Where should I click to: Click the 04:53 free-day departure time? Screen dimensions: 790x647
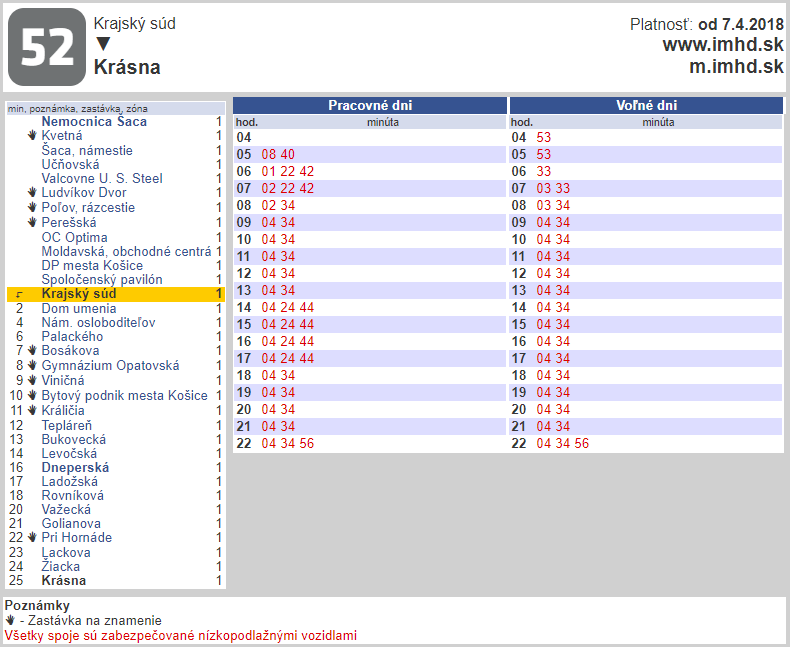544,137
